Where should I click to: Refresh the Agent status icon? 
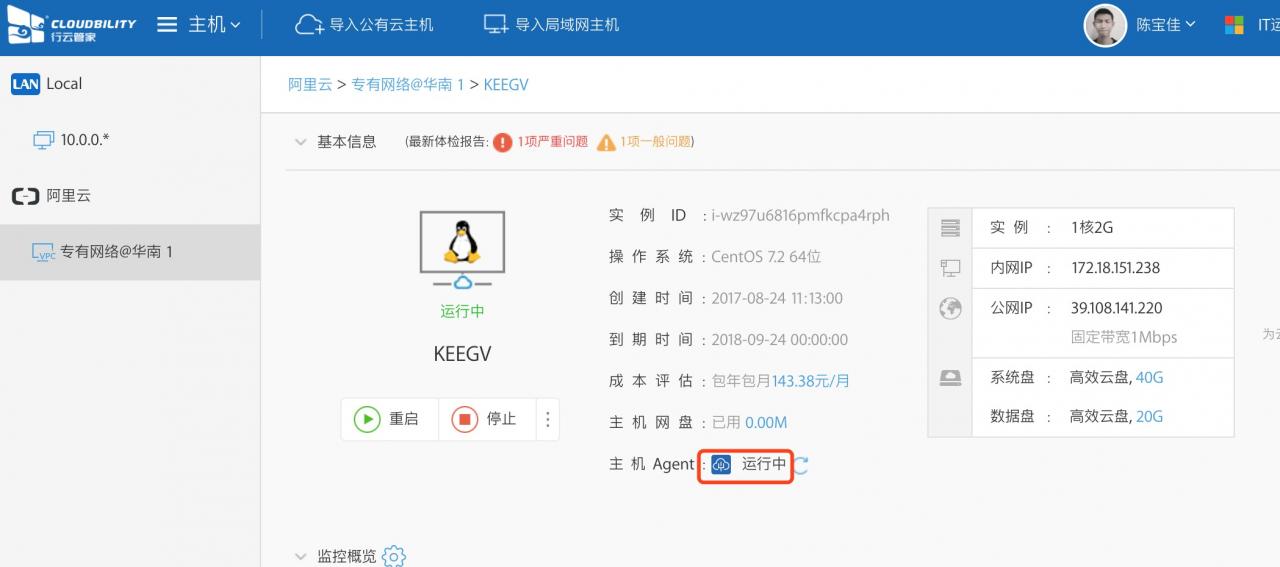point(801,464)
